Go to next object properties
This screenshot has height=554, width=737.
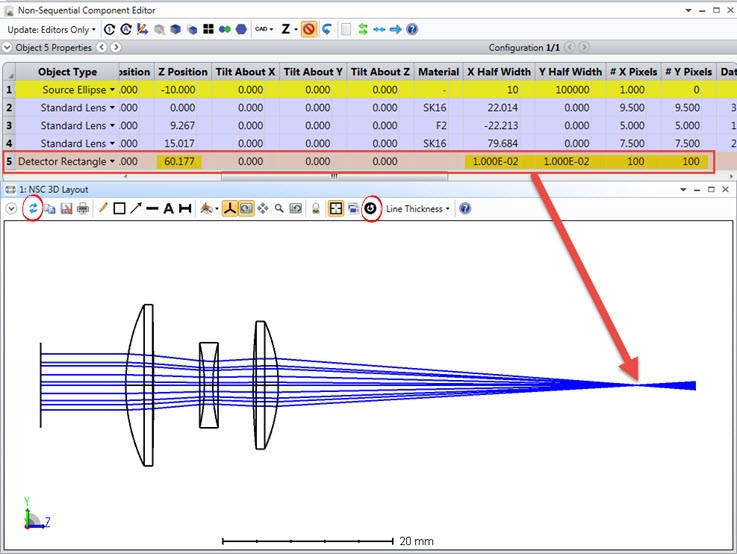(x=116, y=47)
